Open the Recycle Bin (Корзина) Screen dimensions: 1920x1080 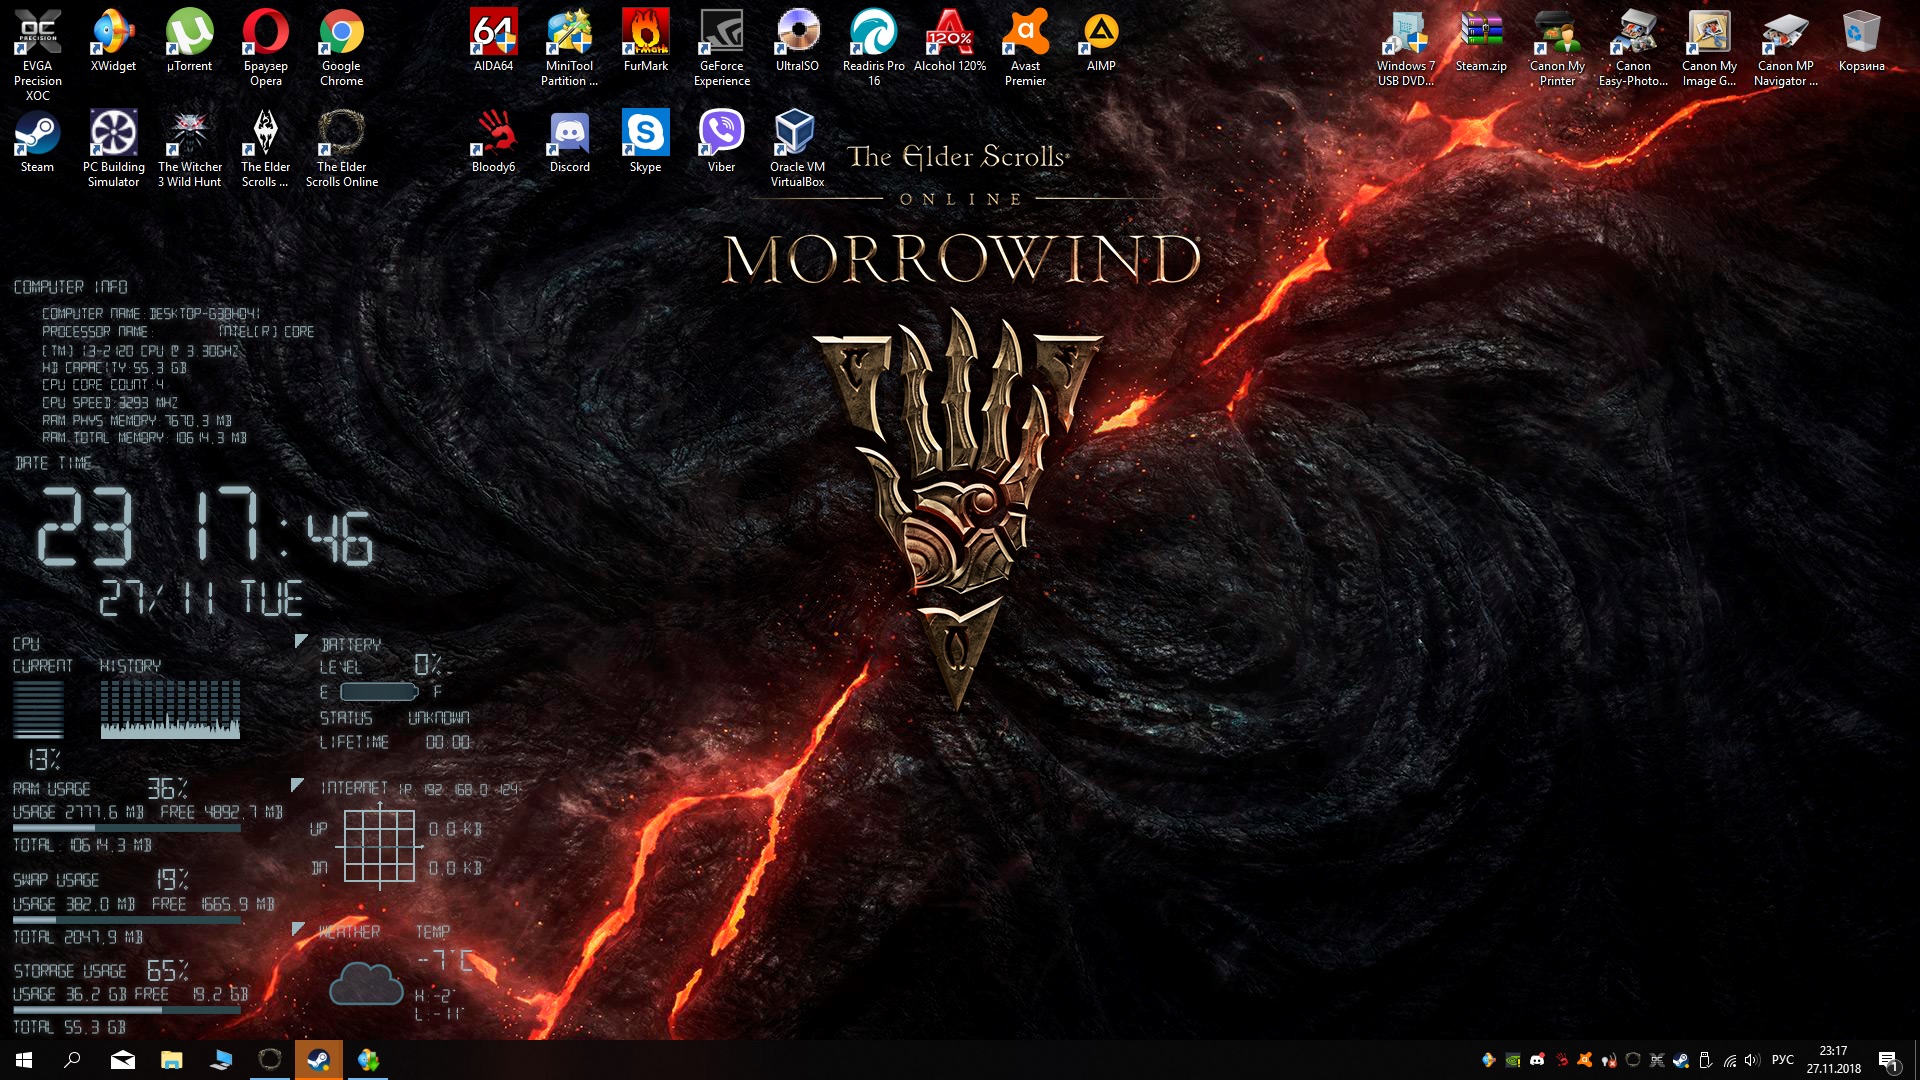click(1861, 32)
